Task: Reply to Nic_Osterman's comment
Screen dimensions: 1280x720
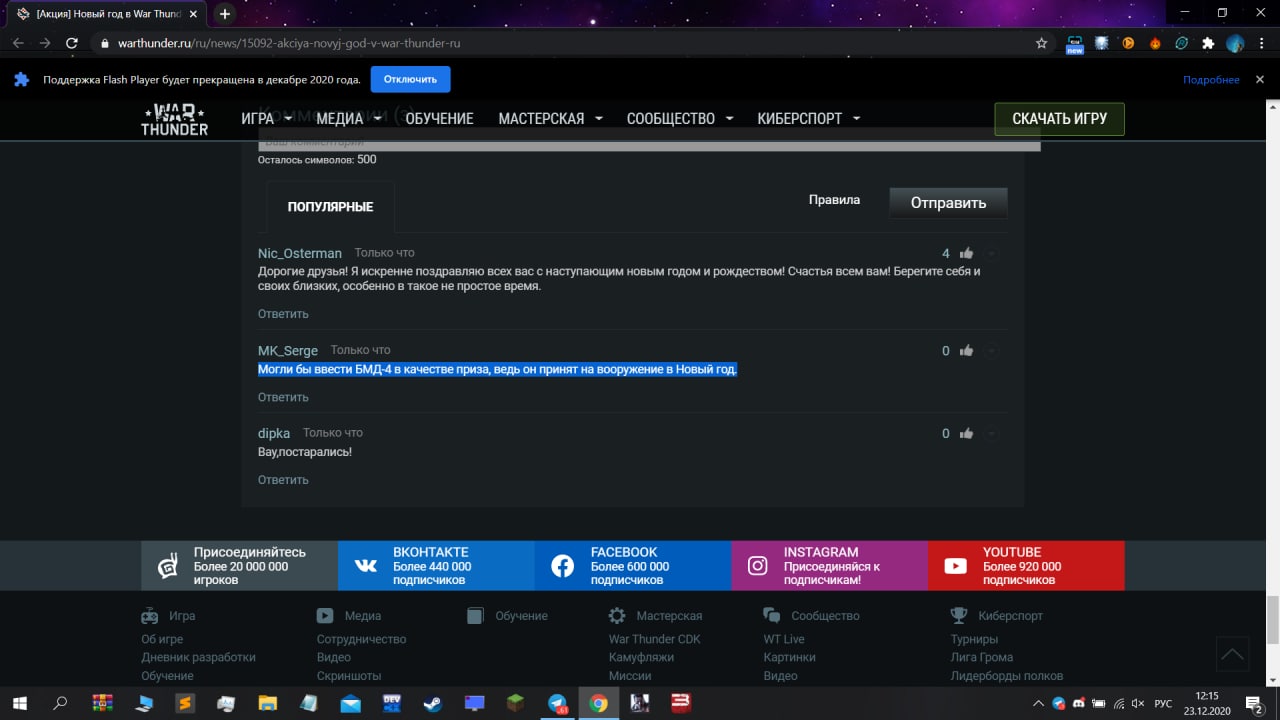Action: tap(283, 314)
